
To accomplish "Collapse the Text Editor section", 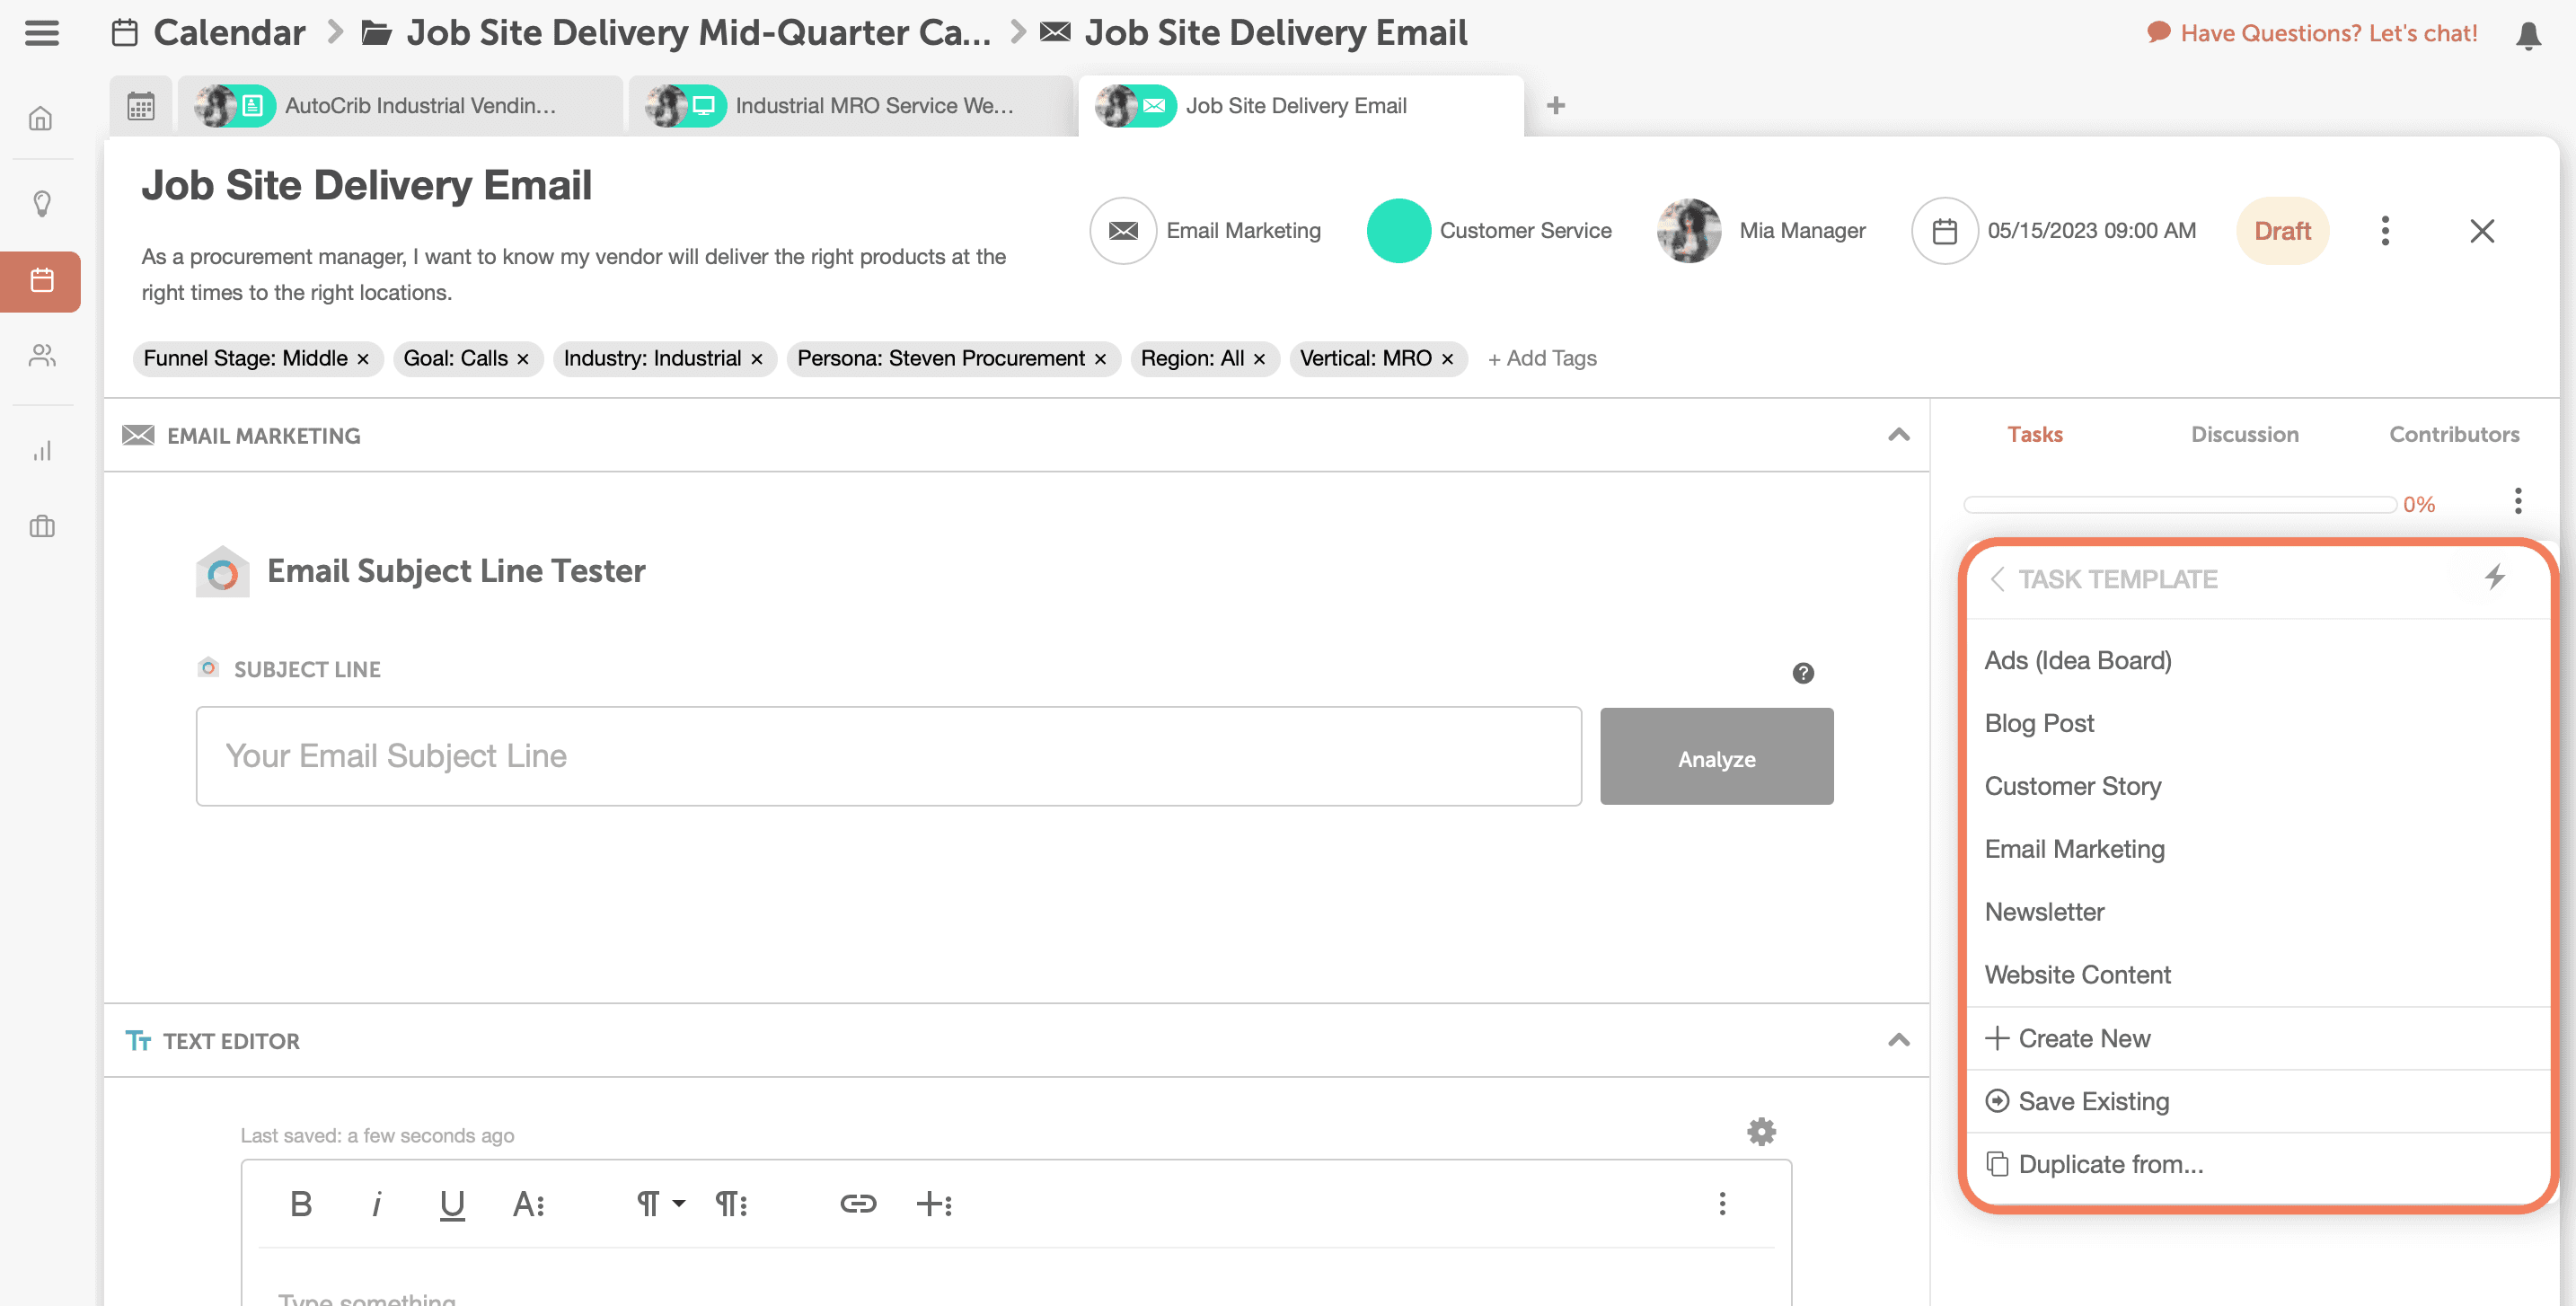I will click(x=1898, y=1040).
